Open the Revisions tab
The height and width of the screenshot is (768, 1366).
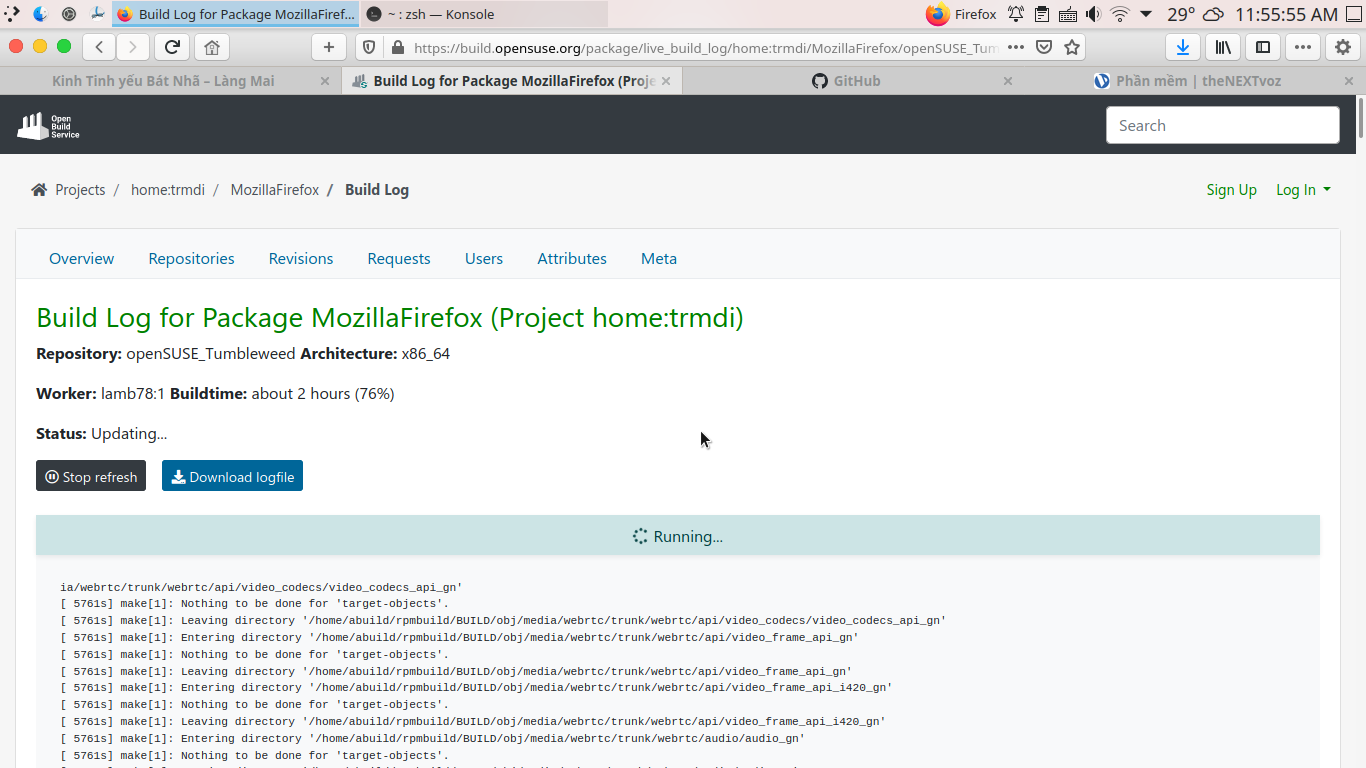(x=301, y=258)
